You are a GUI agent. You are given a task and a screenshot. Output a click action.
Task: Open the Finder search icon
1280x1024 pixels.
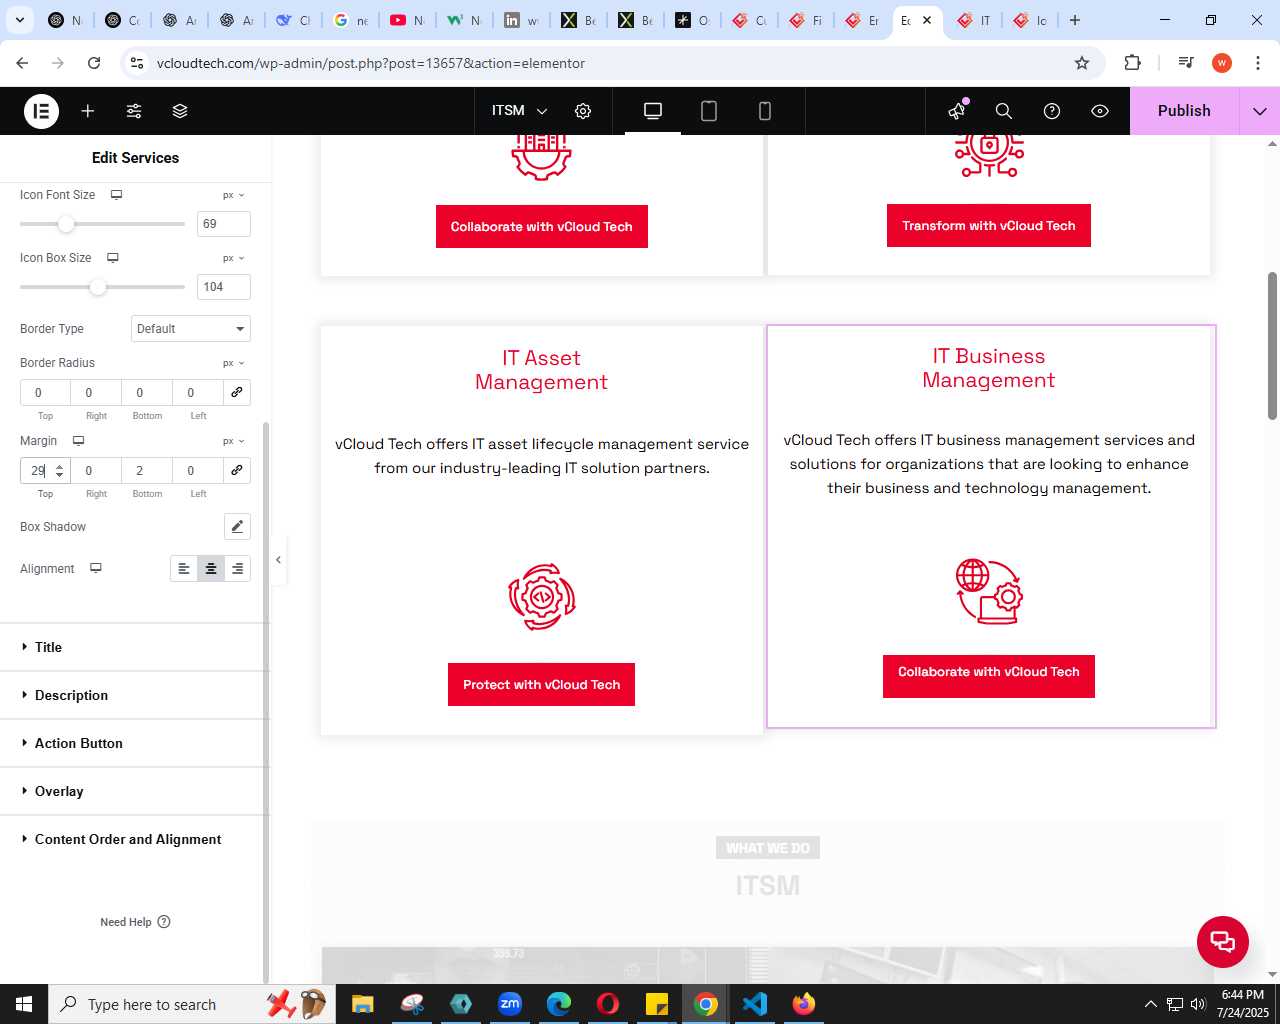pyautogui.click(x=1004, y=111)
